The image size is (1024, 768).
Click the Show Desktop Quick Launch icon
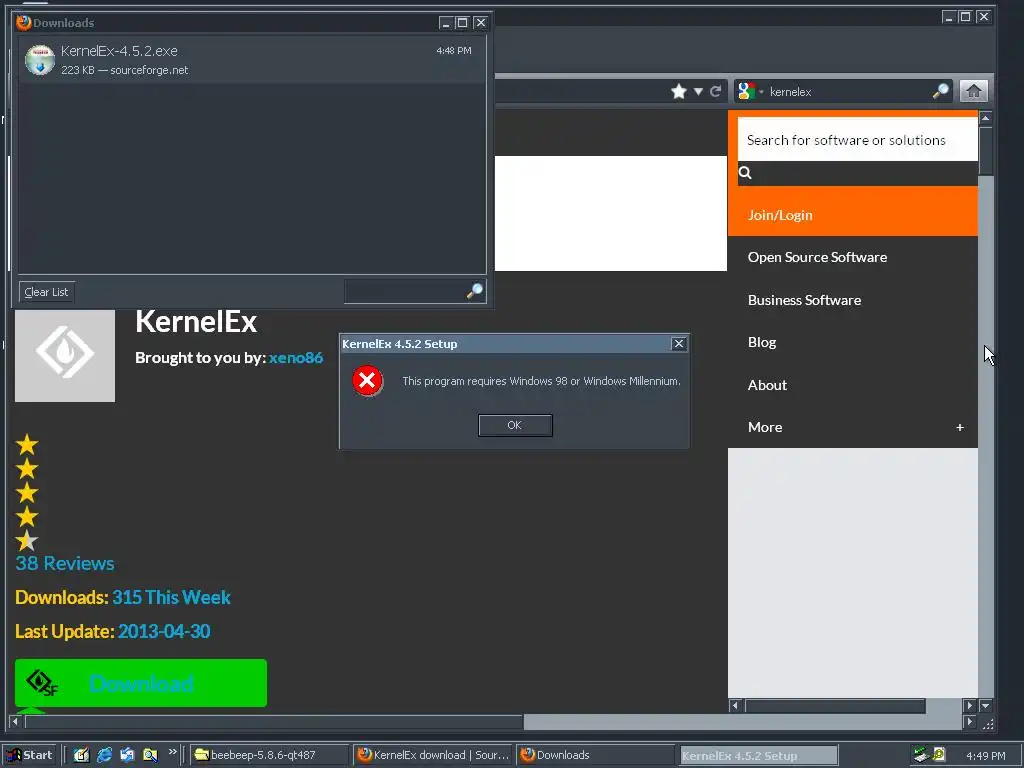pos(81,755)
